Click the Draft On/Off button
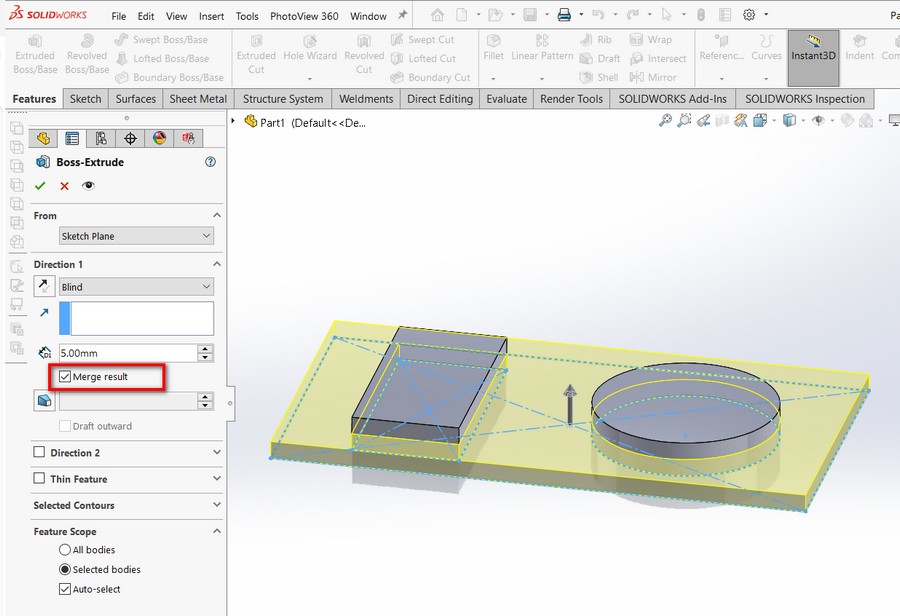 point(44,401)
